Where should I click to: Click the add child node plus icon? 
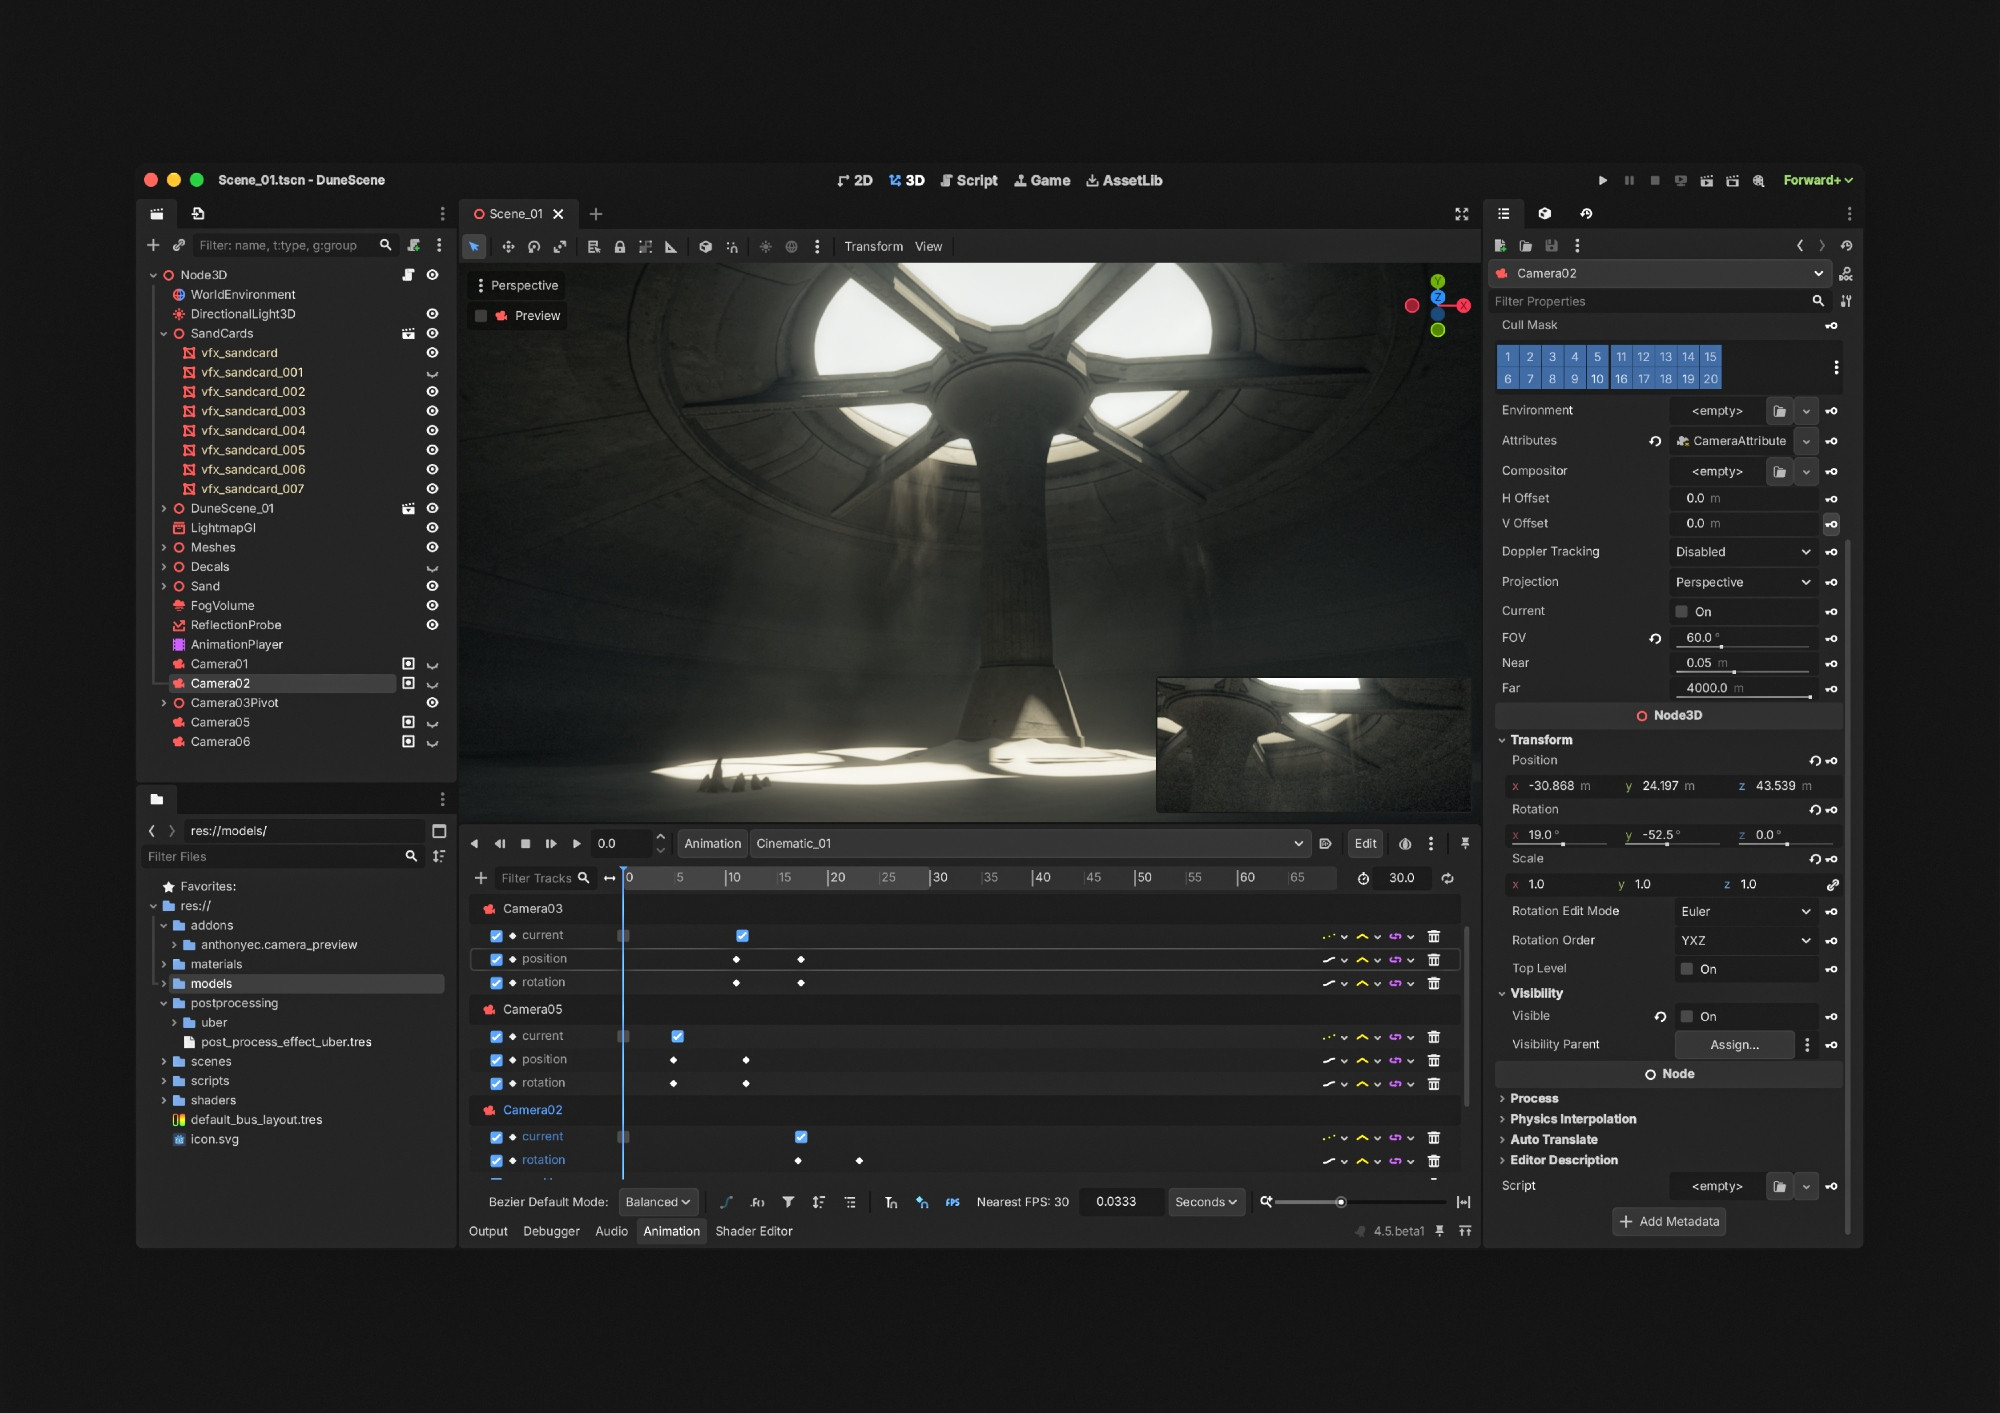coord(153,245)
